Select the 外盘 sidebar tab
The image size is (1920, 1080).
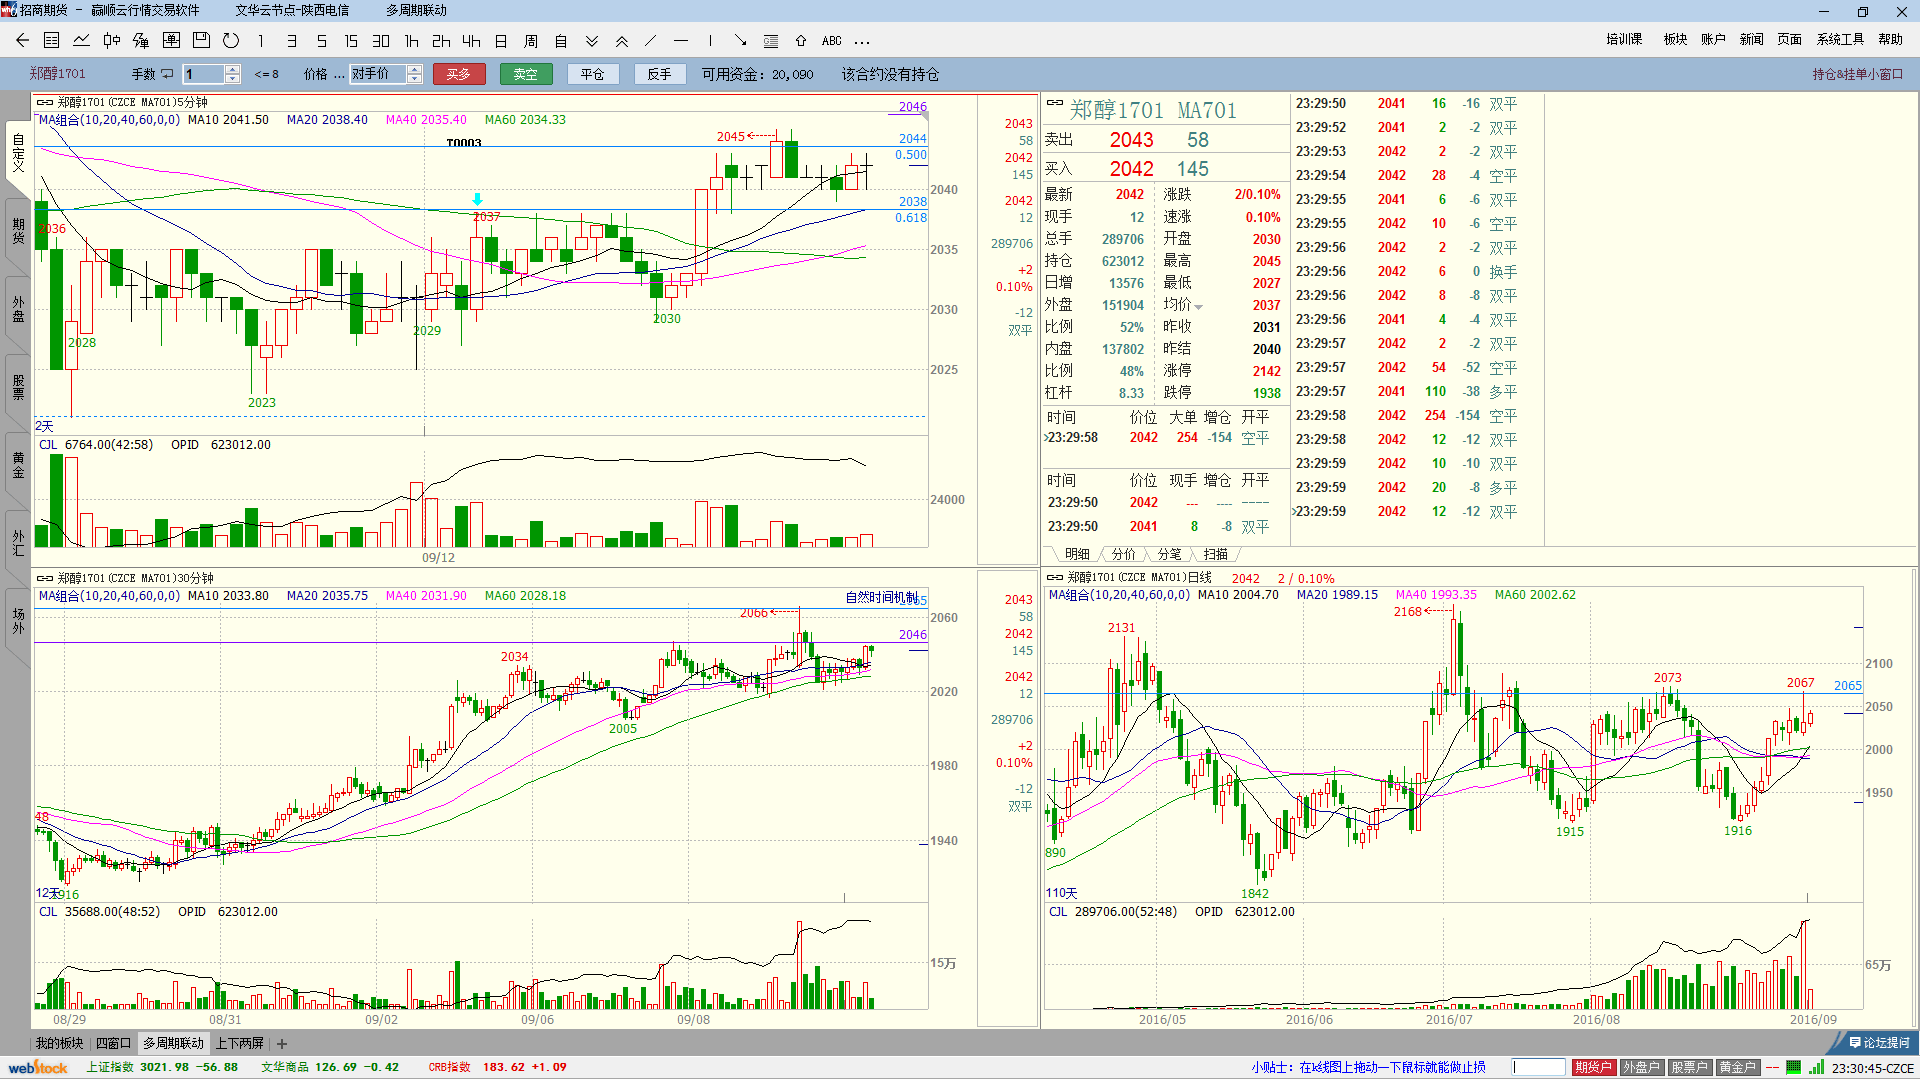(18, 309)
